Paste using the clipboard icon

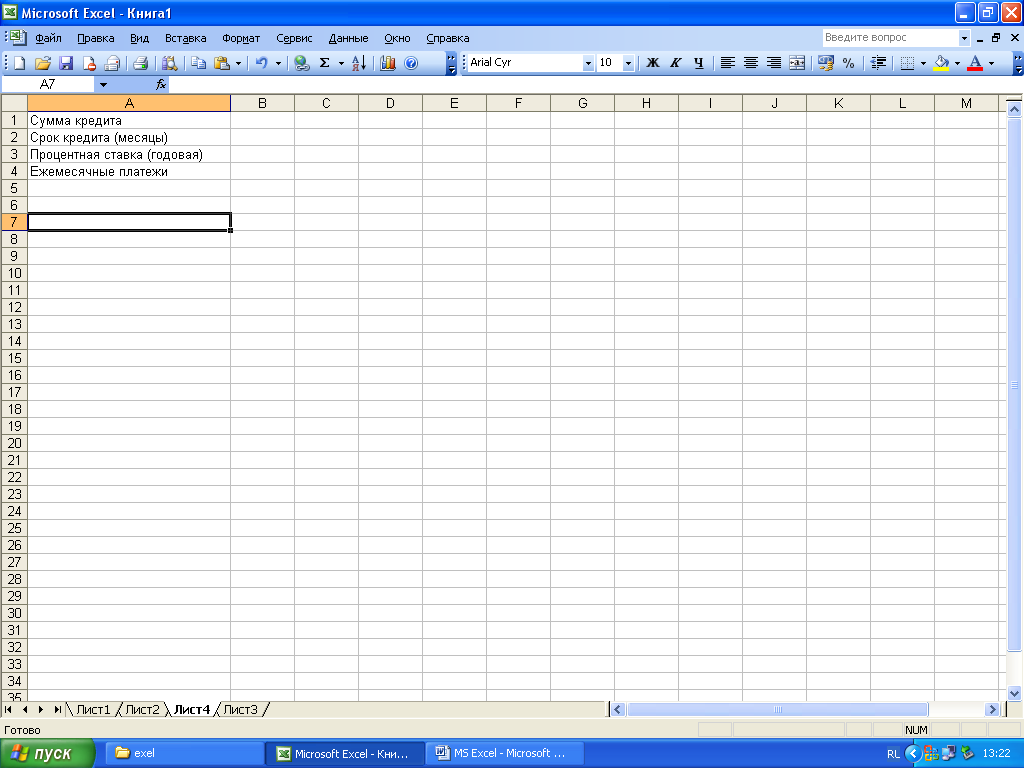pyautogui.click(x=222, y=63)
